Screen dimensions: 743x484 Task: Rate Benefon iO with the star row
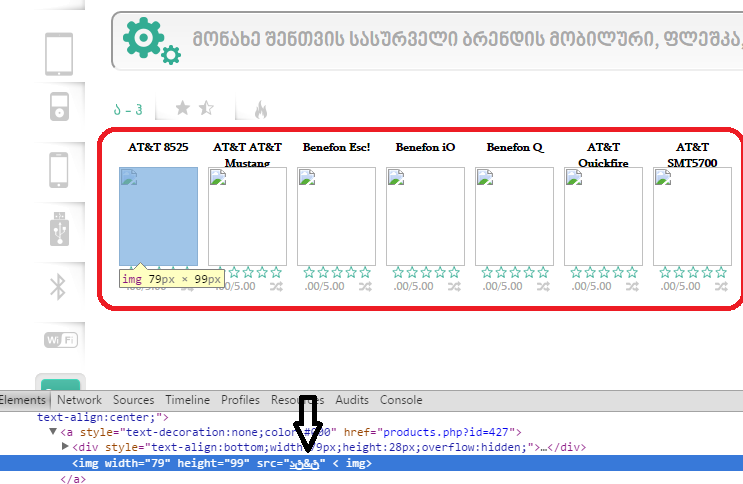coord(426,272)
